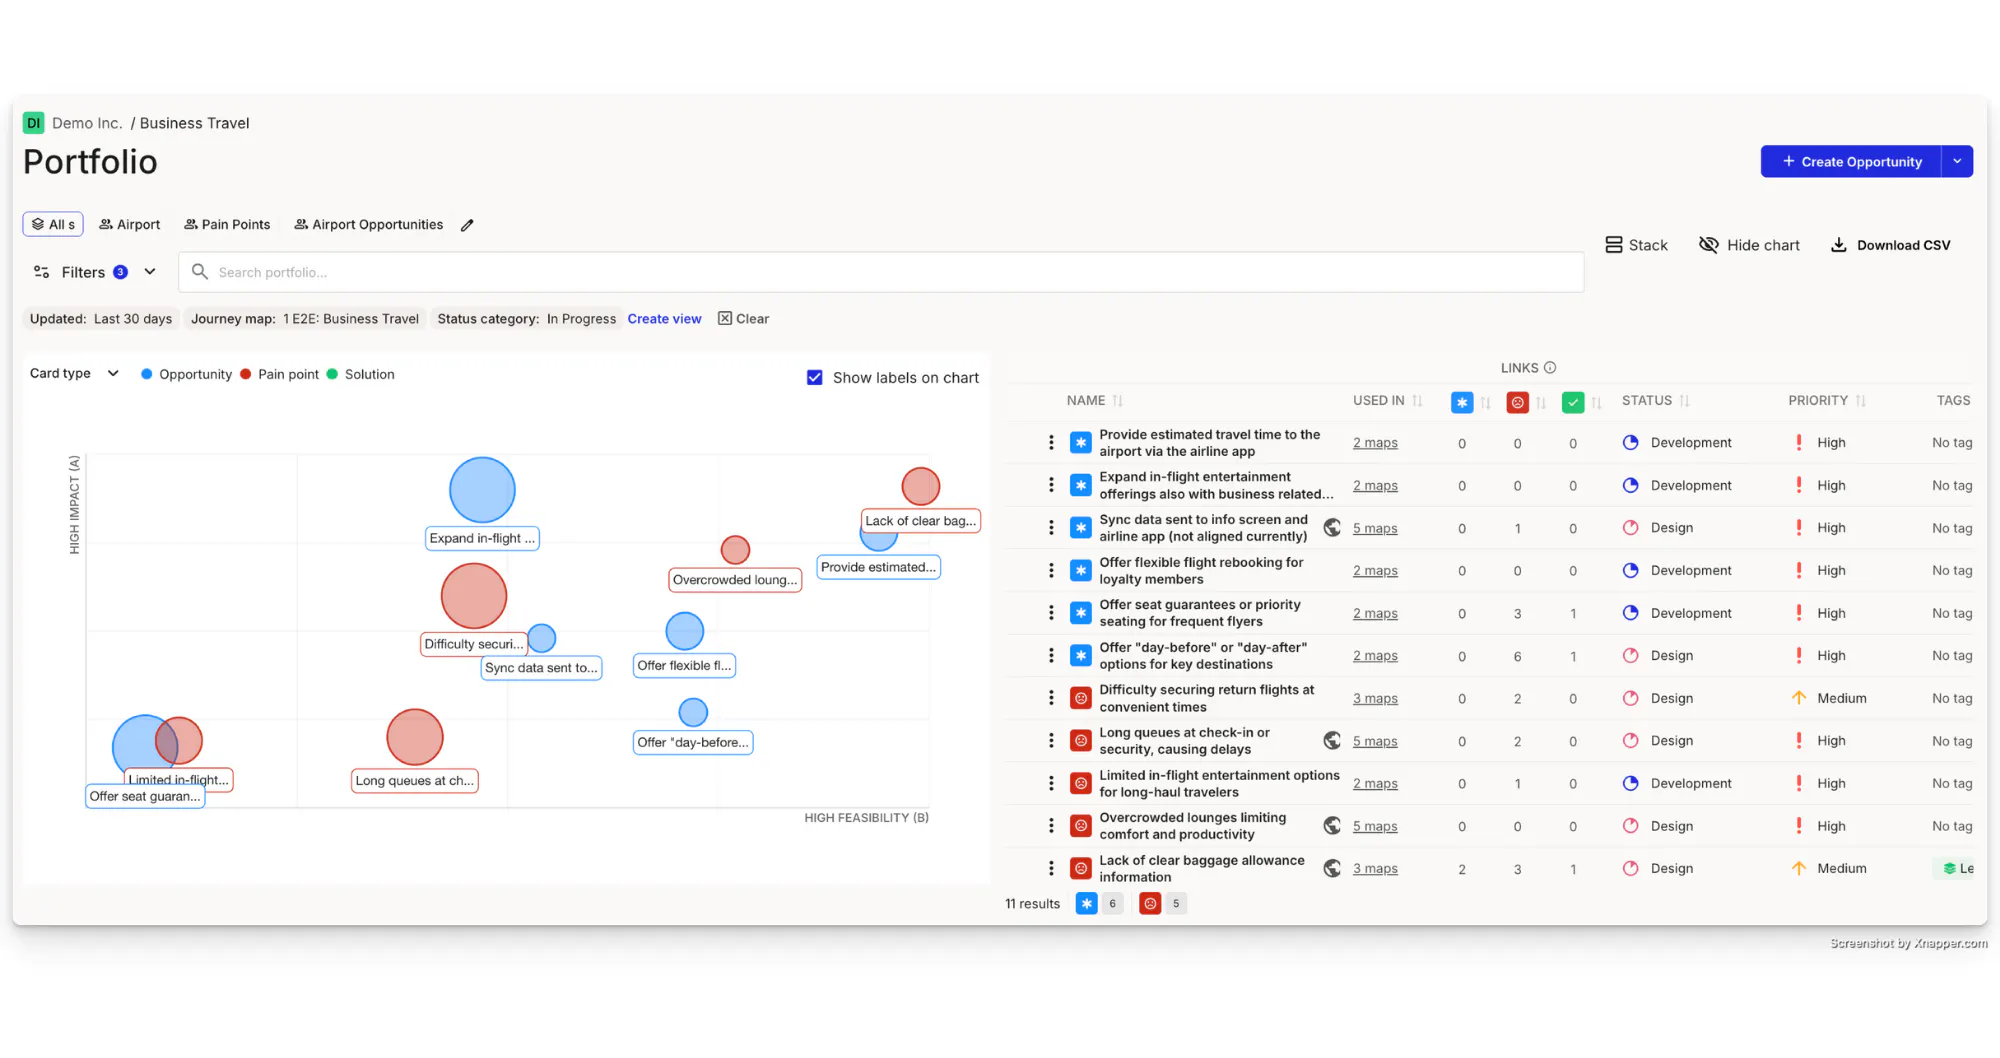Open Create Opportunity dropdown arrow

click(x=1957, y=161)
